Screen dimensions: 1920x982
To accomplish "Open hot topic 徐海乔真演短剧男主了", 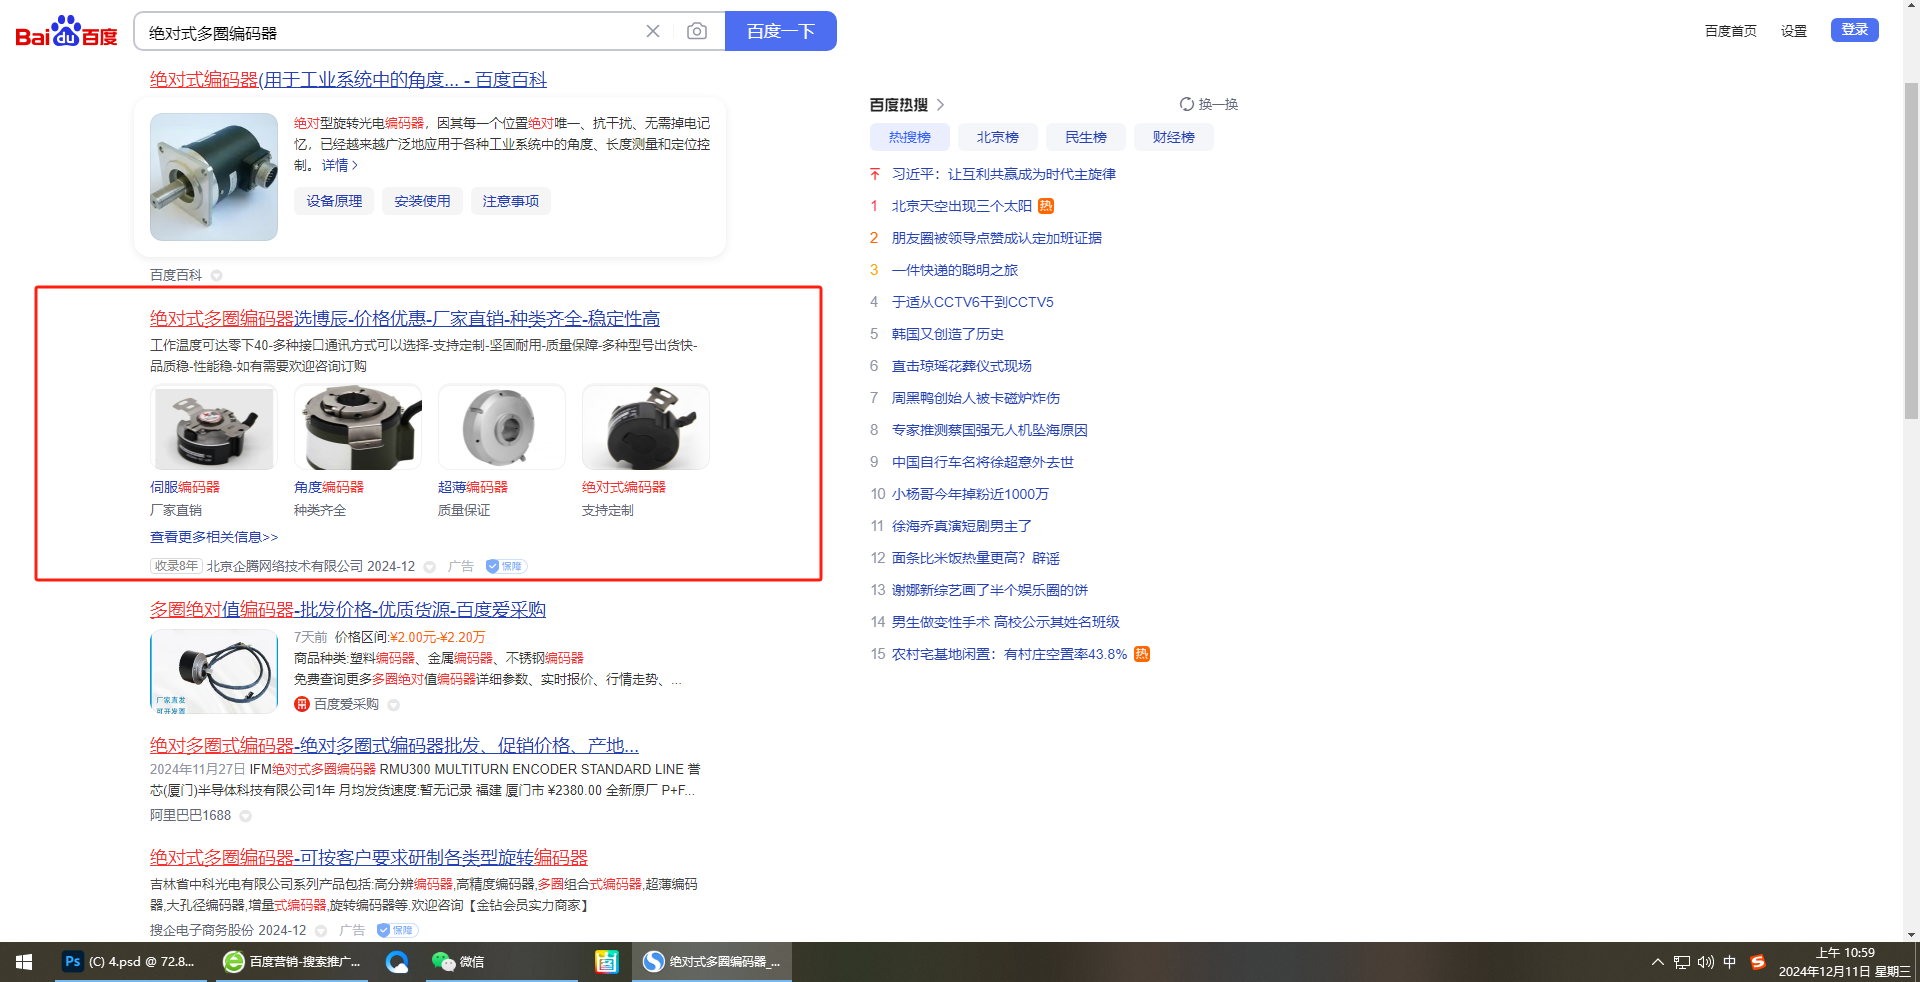I will [962, 526].
